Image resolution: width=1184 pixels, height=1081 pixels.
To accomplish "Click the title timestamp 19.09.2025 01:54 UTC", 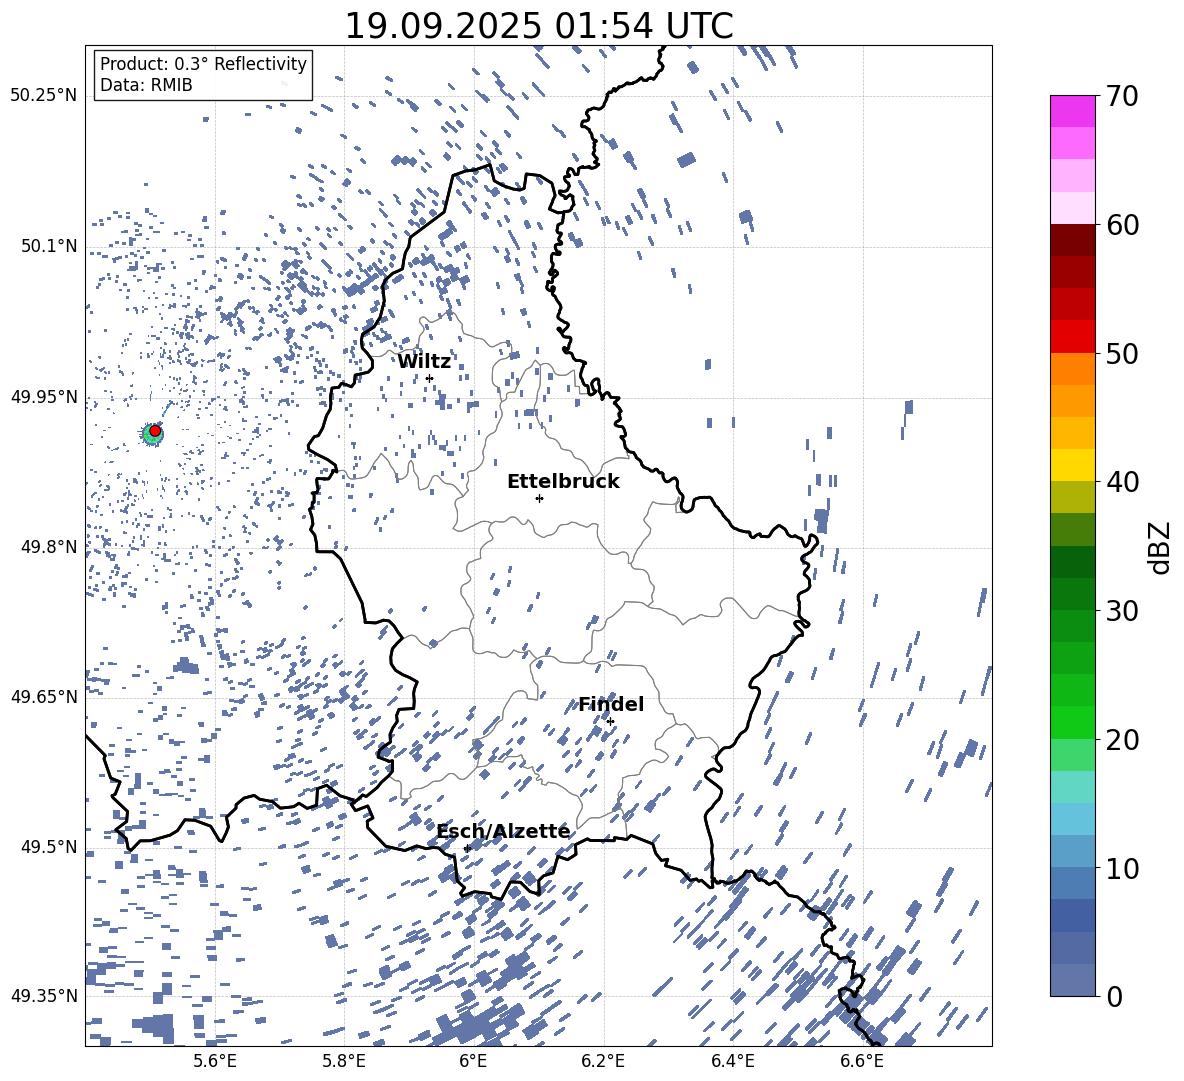I will coord(539,26).
